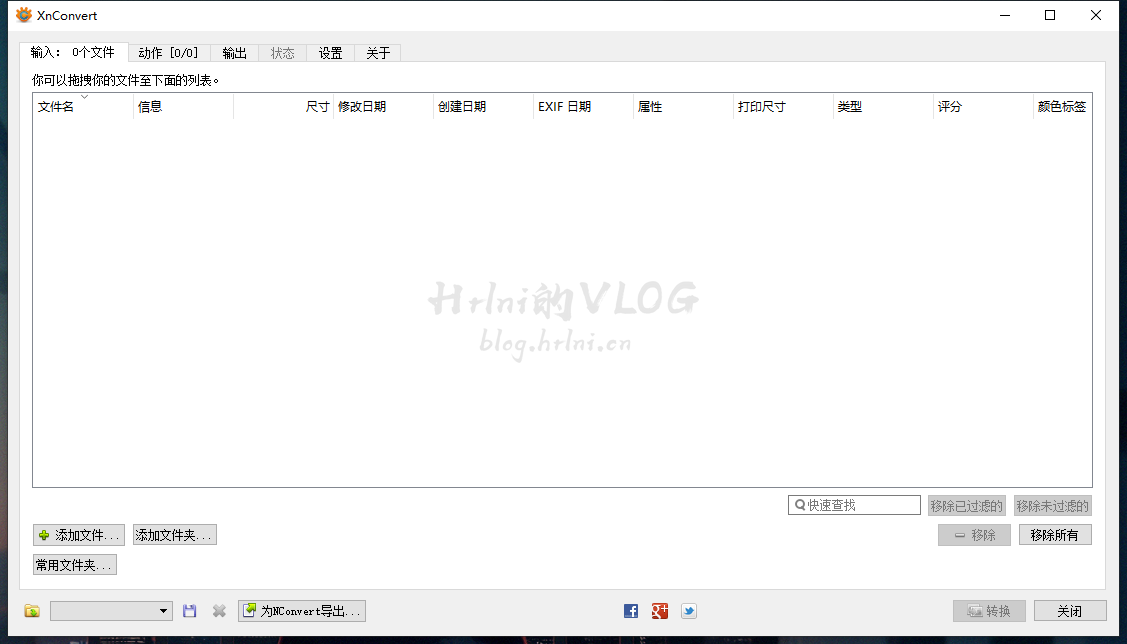Switch to the 动作 [0/0] tab

point(169,53)
